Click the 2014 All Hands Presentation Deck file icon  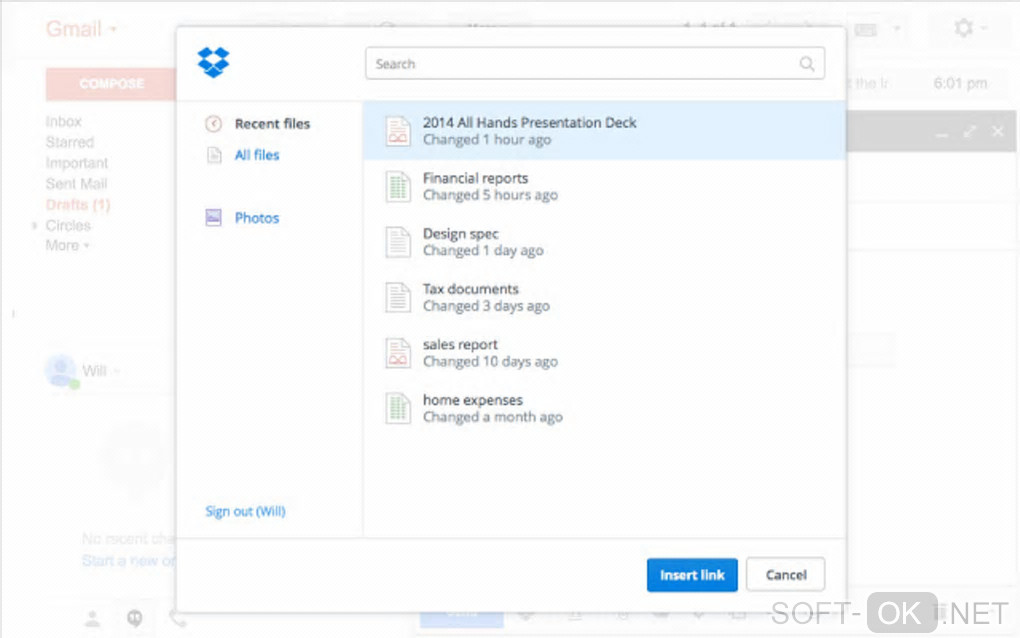(398, 131)
